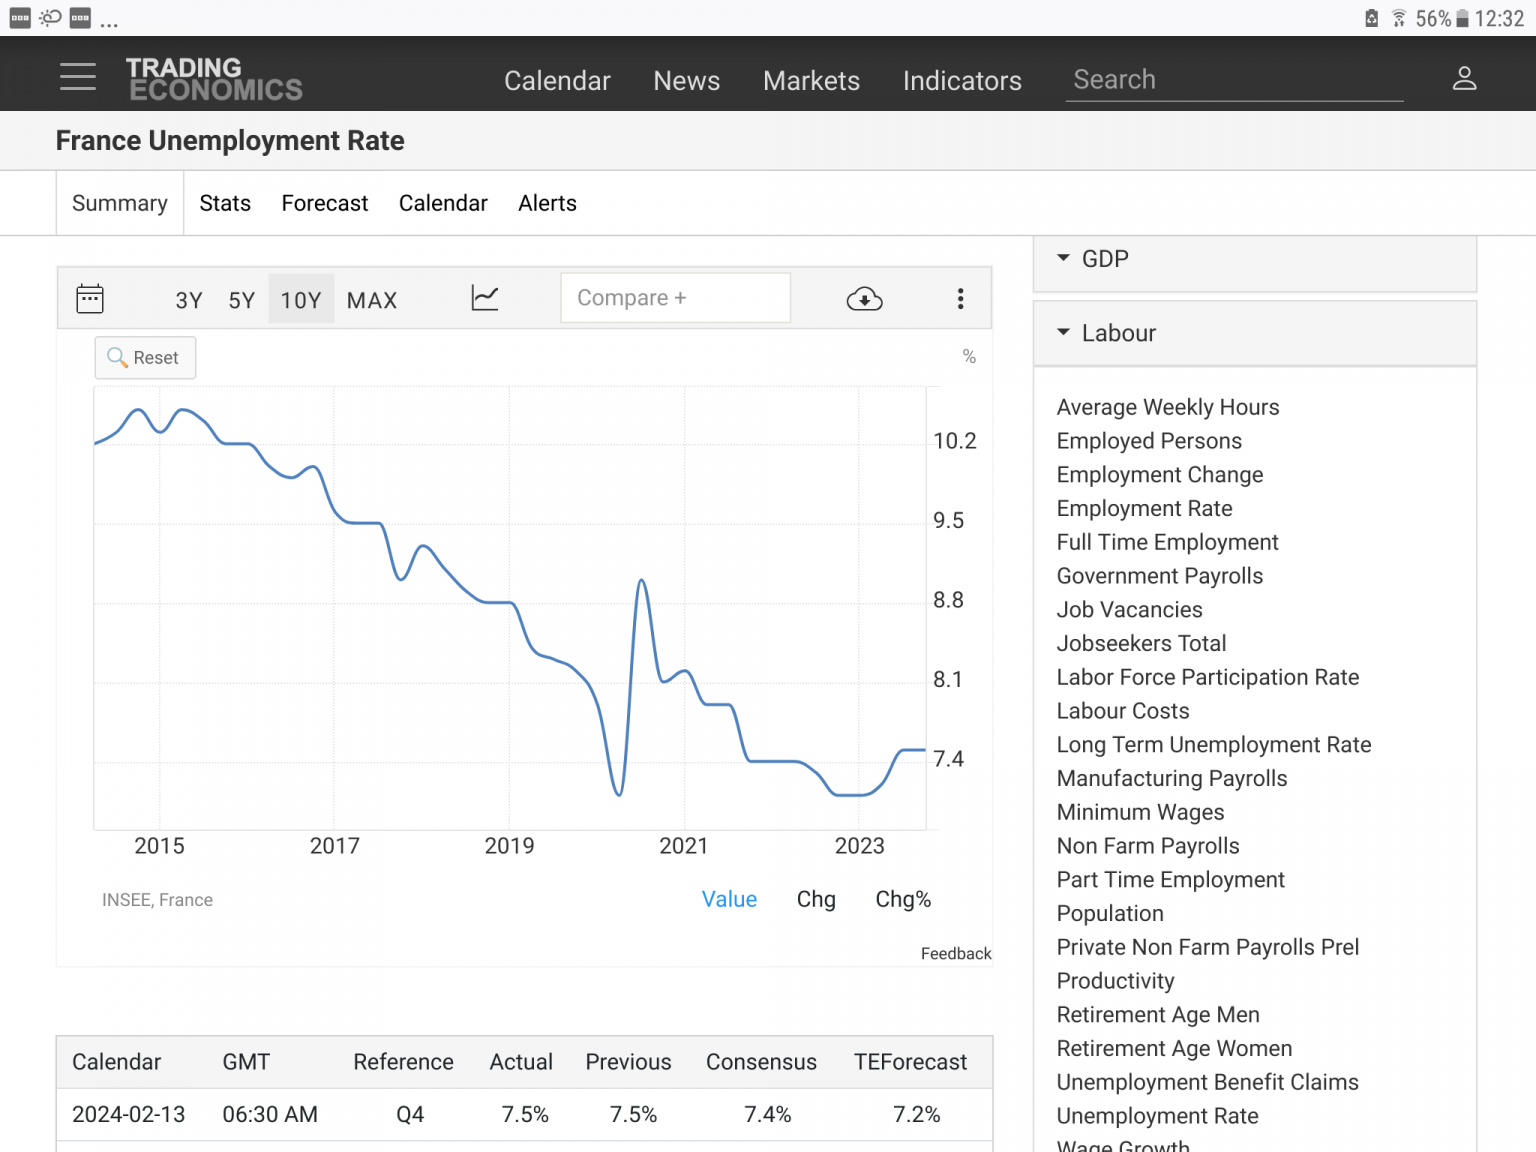Click the Trading Economics logo
Screen dimensions: 1536x1152
(214, 79)
